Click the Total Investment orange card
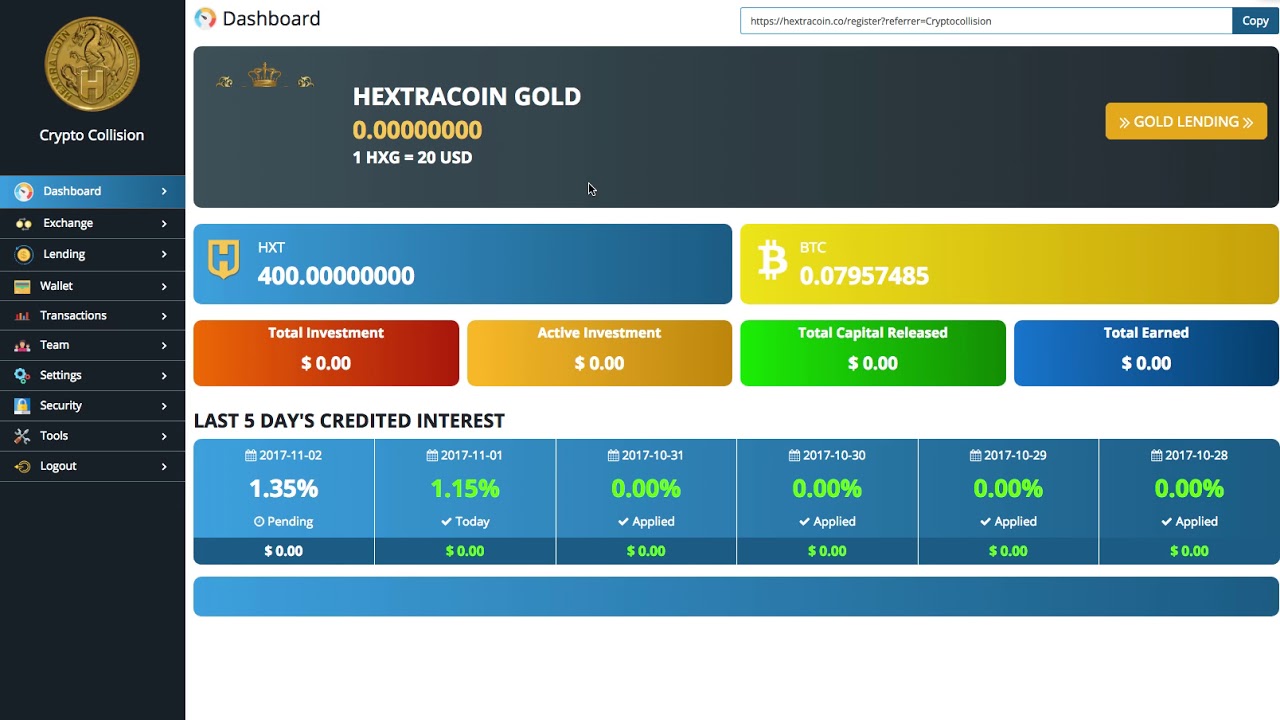Screen dimensions: 1280x720 click(x=326, y=353)
